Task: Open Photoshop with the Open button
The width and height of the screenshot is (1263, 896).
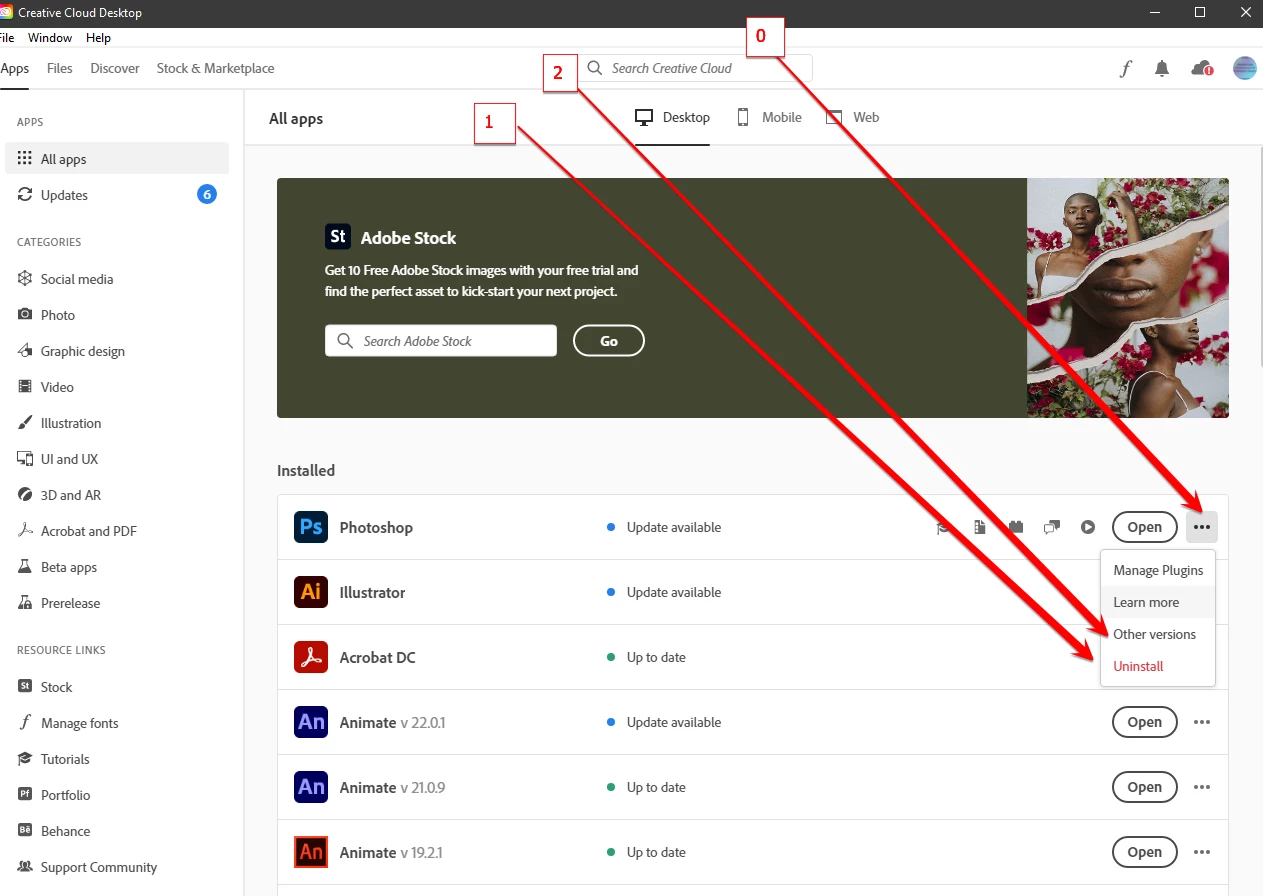Action: click(x=1144, y=527)
